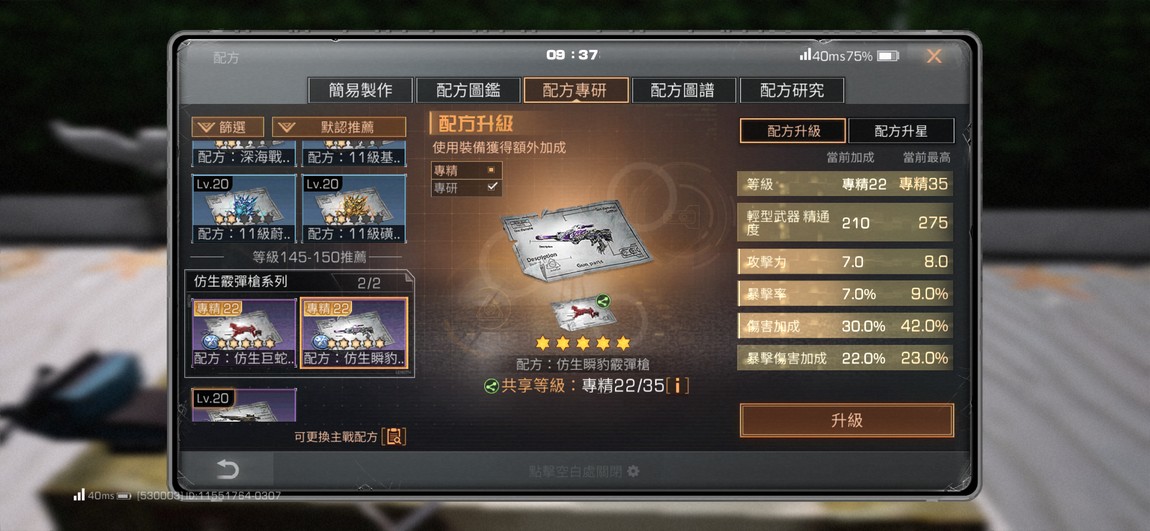Click the clipboard icon beside 可更換主戰配方
This screenshot has height=531, width=1150.
pyautogui.click(x=395, y=436)
